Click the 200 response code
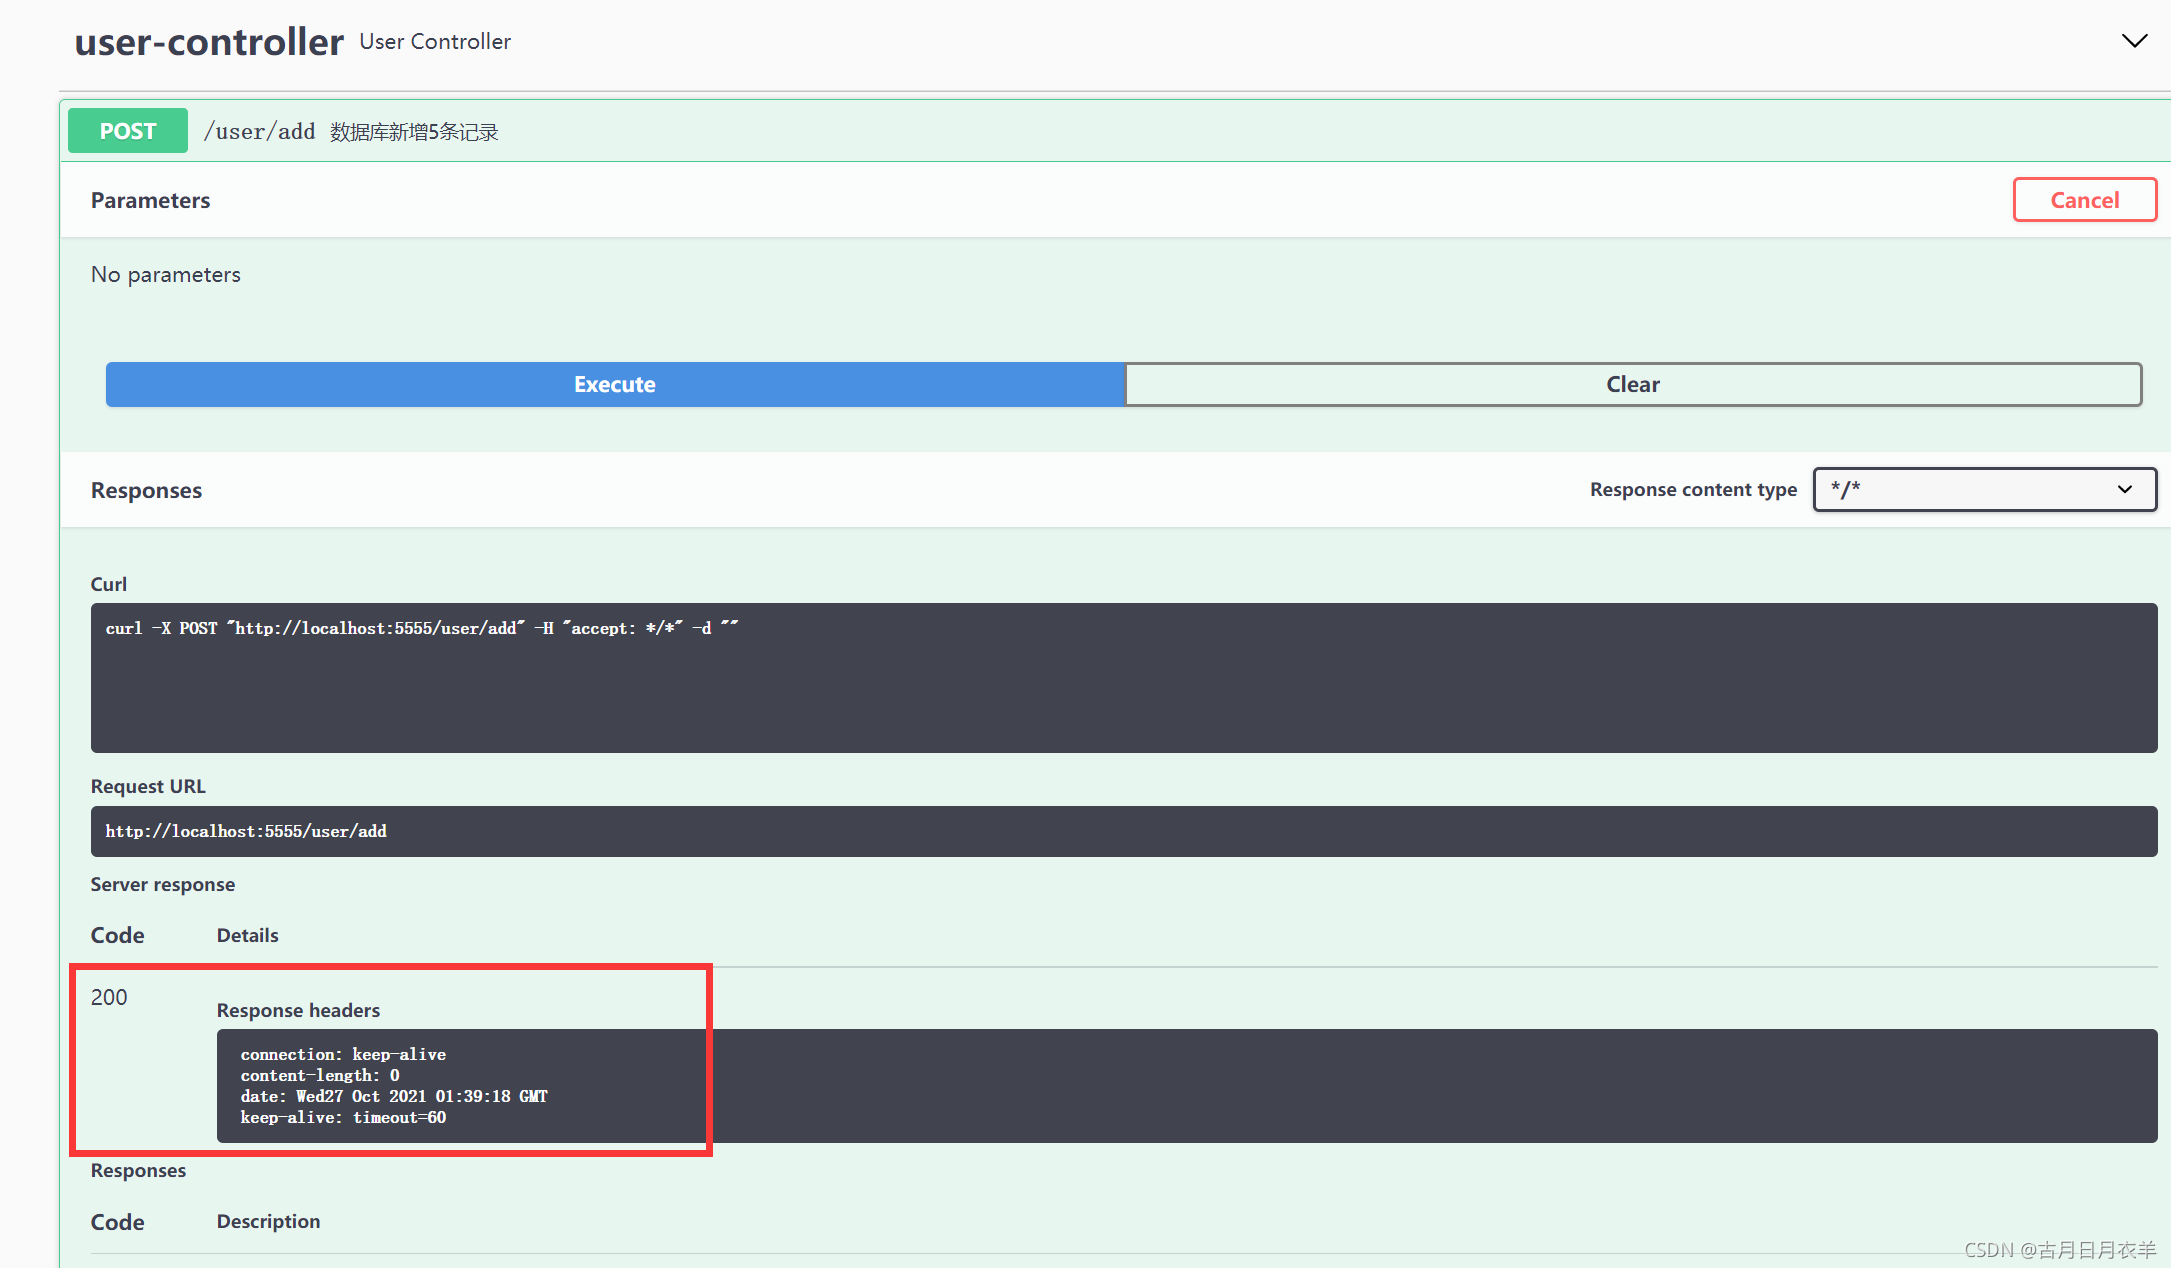Screen dimensions: 2171x1268 (109, 997)
